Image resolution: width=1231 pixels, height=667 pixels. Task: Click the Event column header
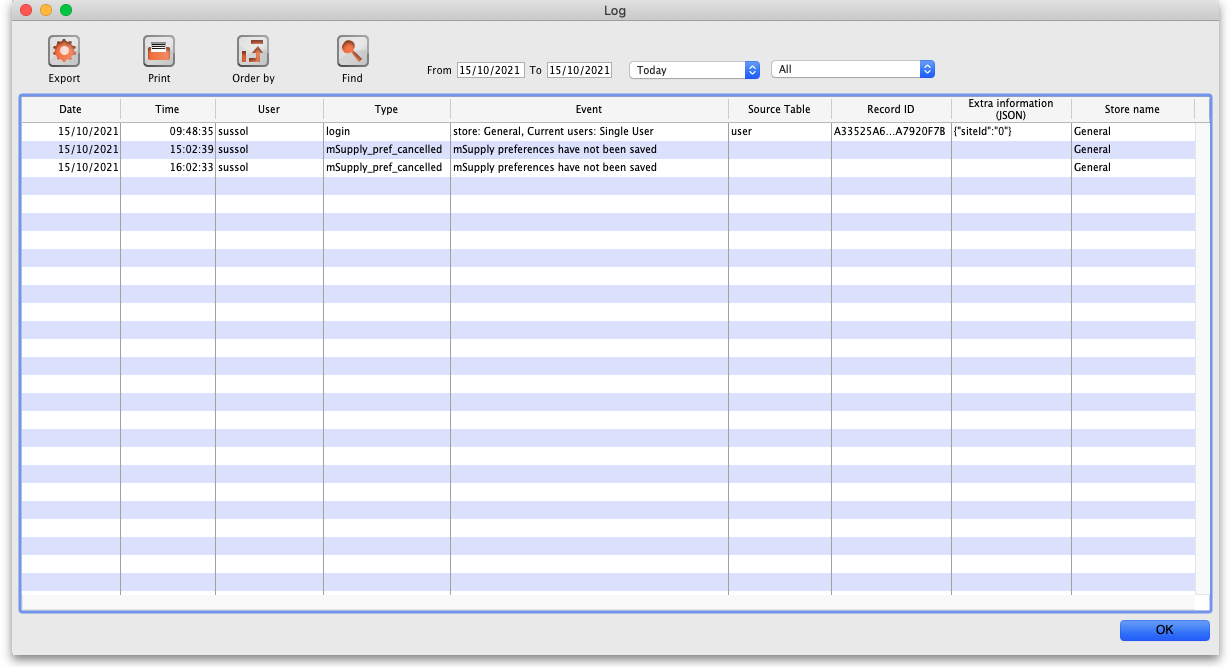[x=589, y=109]
